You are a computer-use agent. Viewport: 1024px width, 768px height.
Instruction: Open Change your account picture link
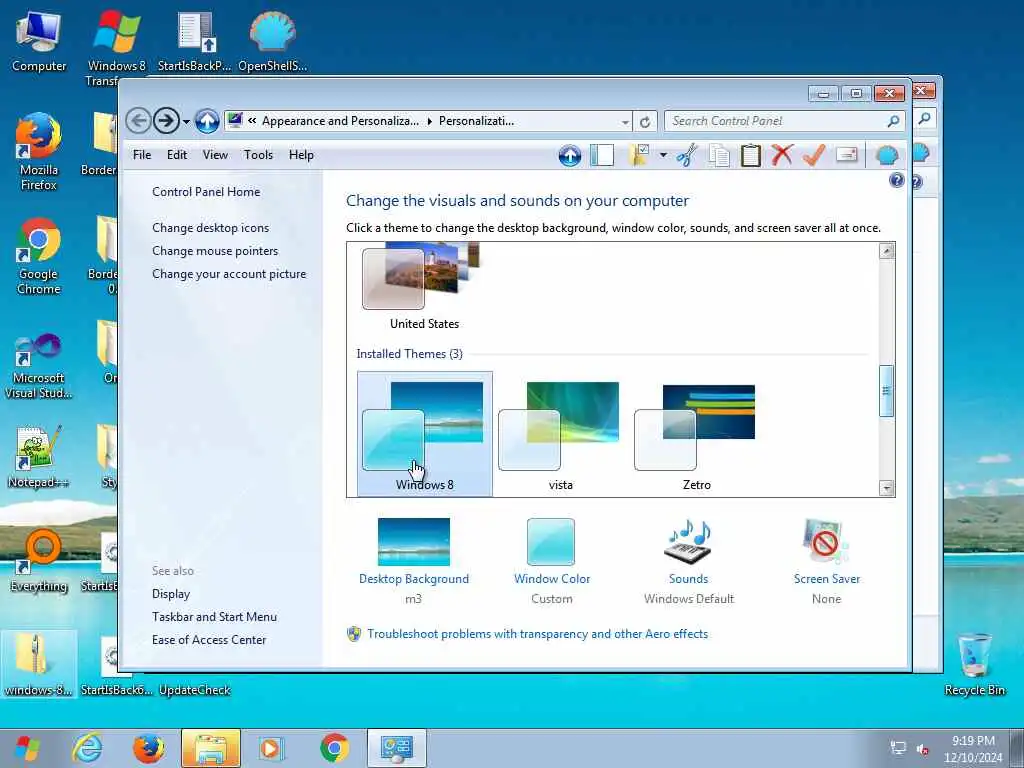(229, 274)
